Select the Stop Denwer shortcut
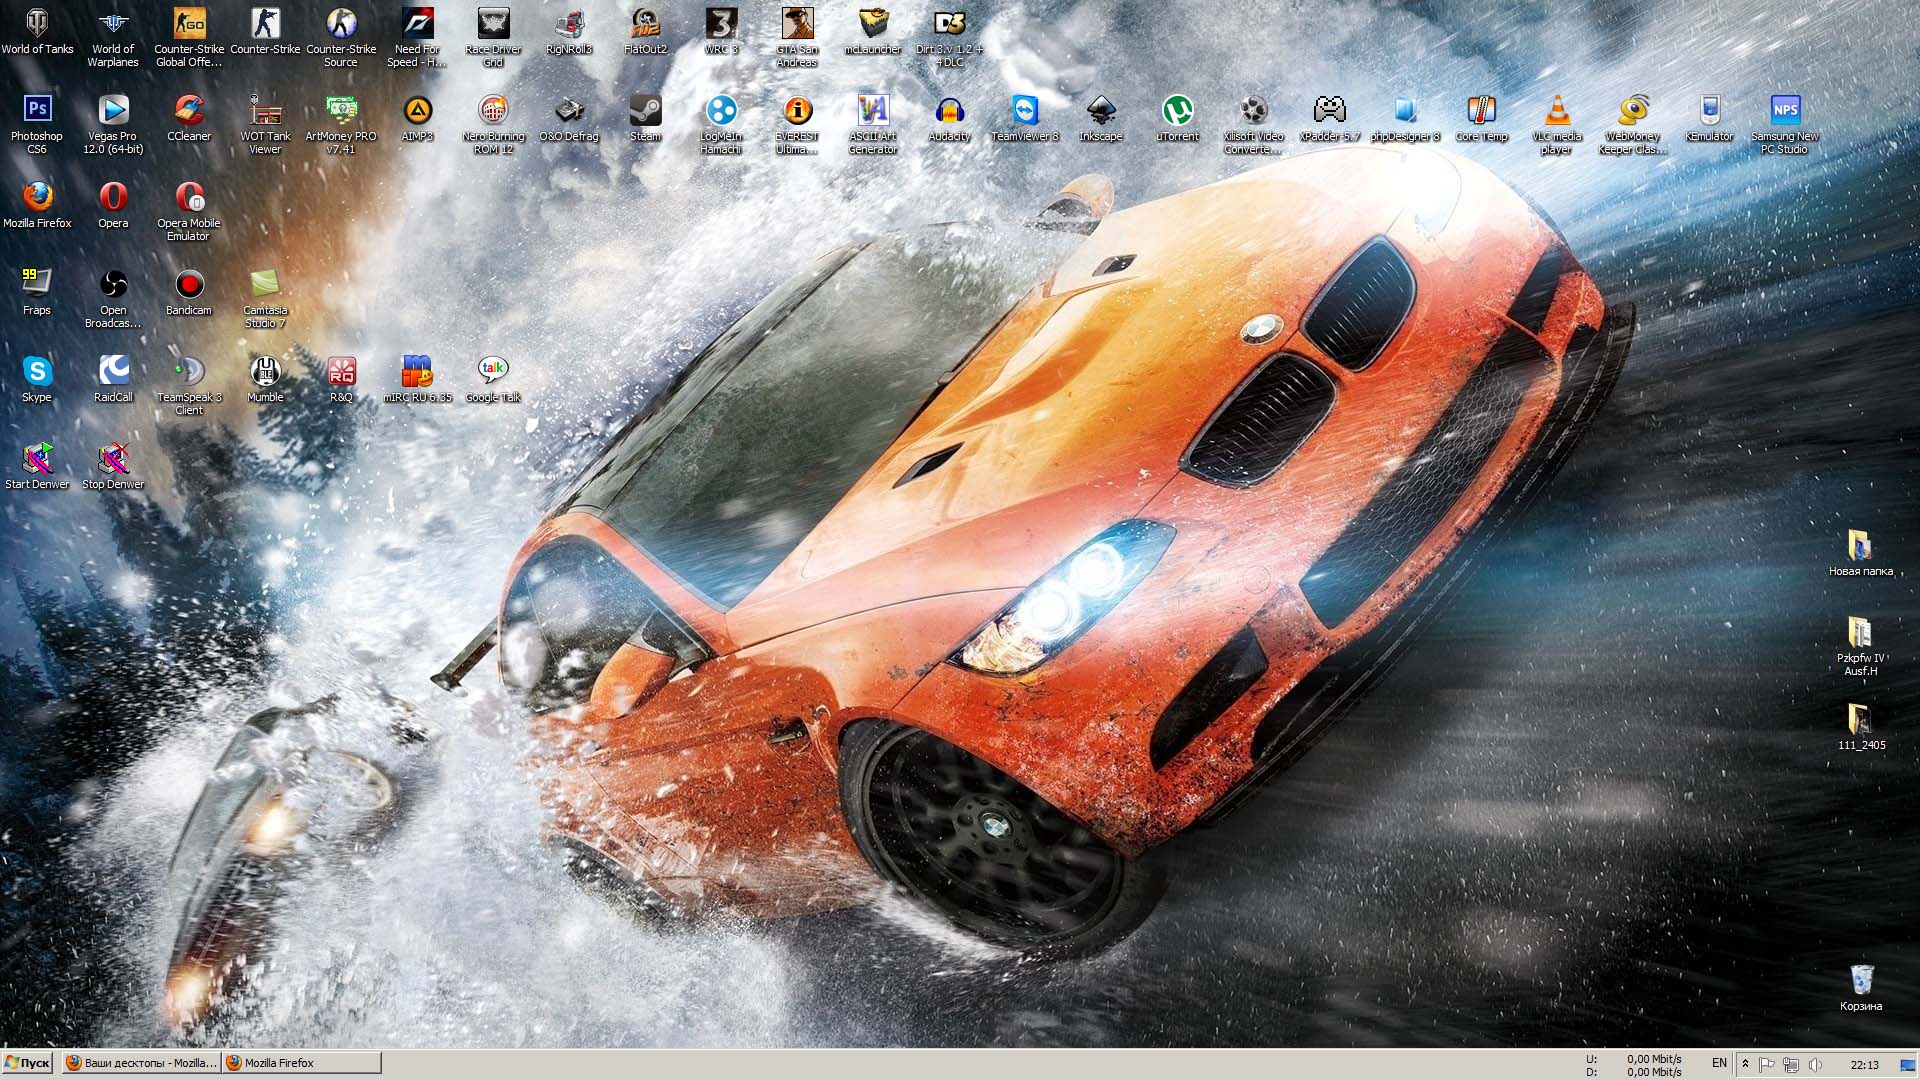 [113, 459]
